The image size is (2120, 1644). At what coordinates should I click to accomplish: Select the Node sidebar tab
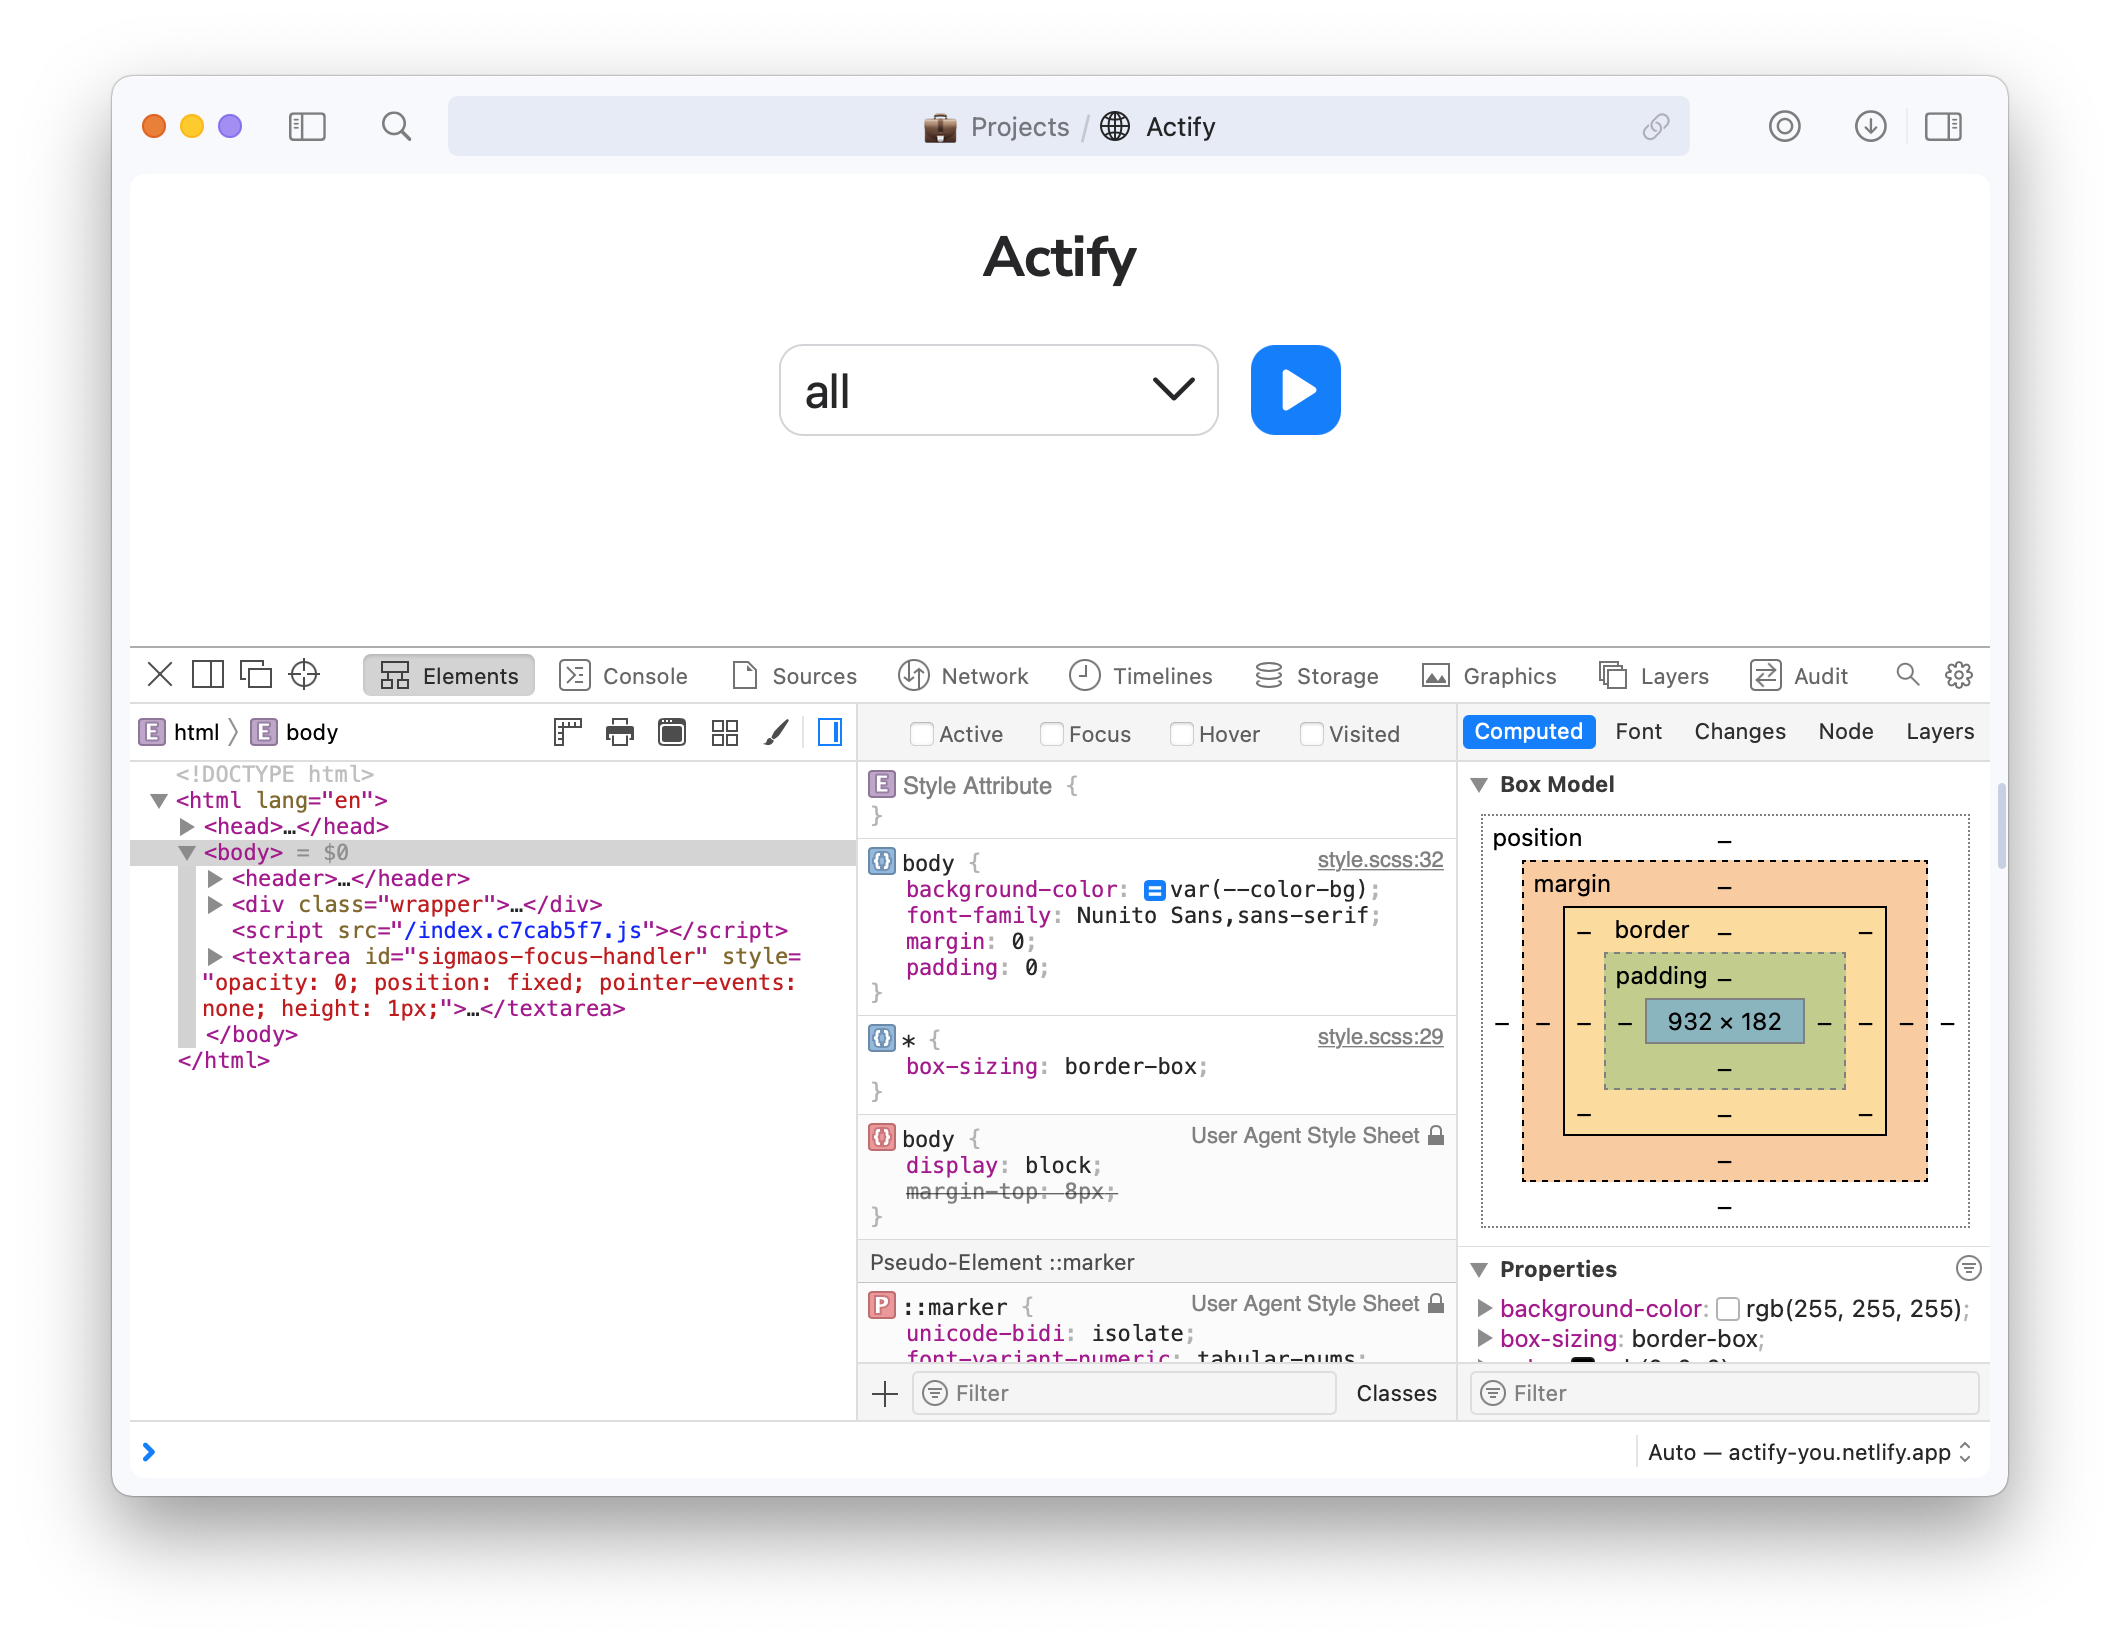pyautogui.click(x=1845, y=732)
